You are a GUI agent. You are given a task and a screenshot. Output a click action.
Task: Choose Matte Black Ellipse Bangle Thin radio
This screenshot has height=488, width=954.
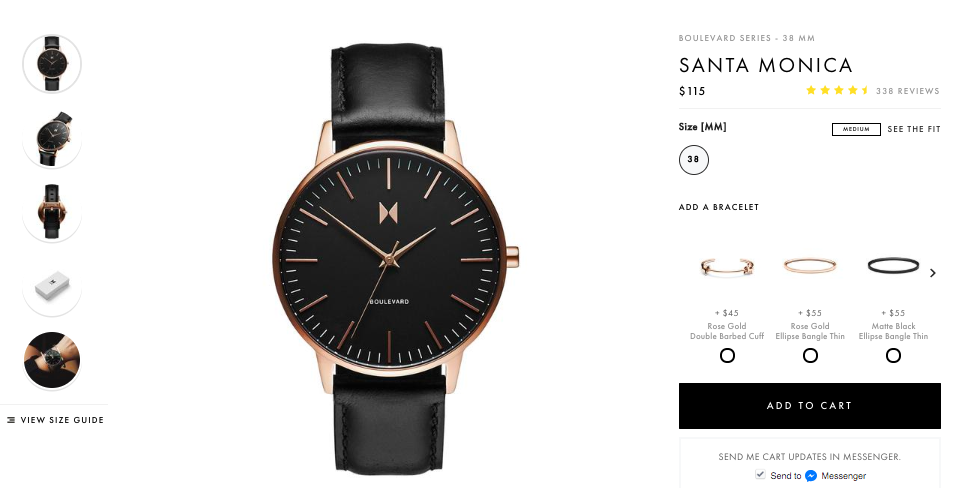pos(893,355)
